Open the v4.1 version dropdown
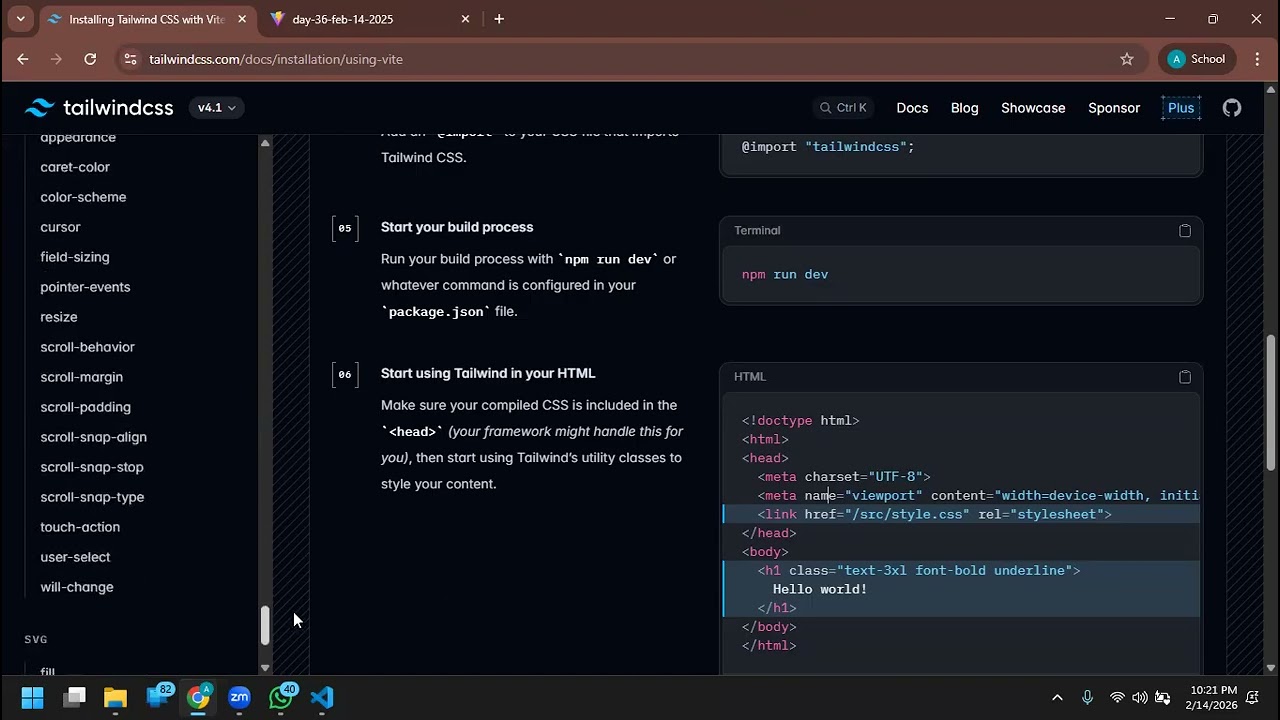 click(x=216, y=108)
